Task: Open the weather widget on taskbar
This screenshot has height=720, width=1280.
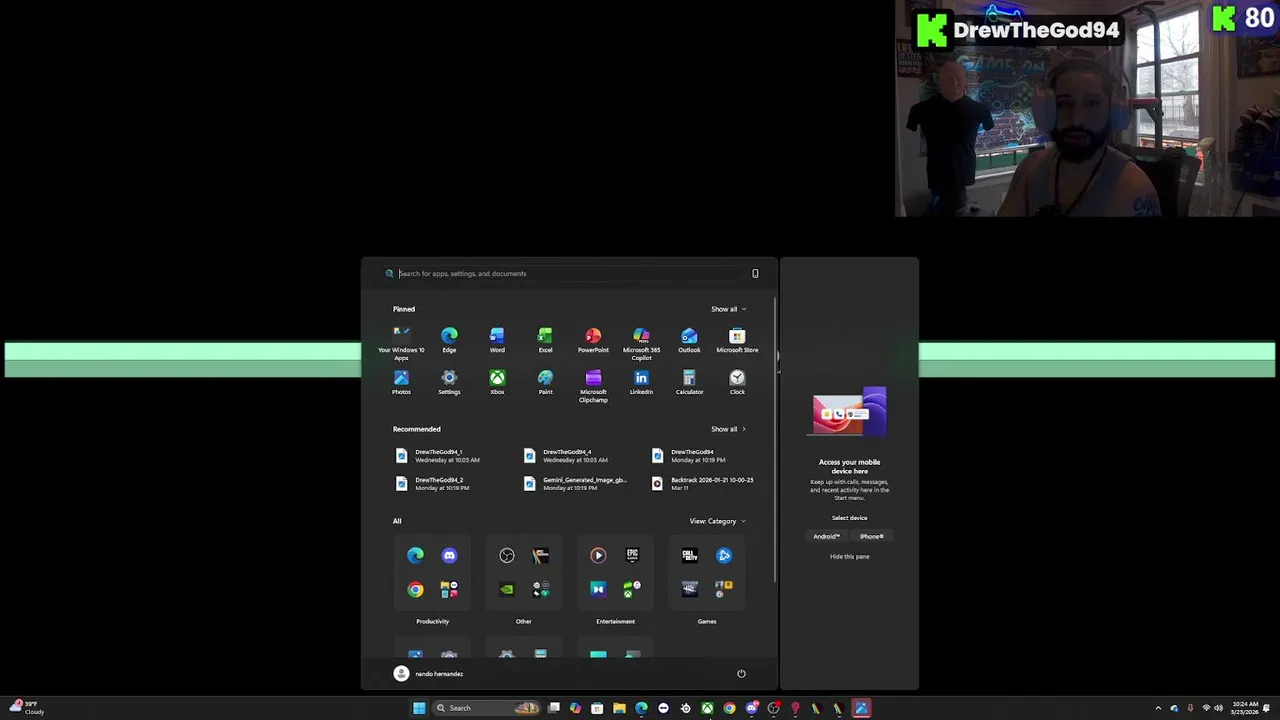Action: pos(25,708)
